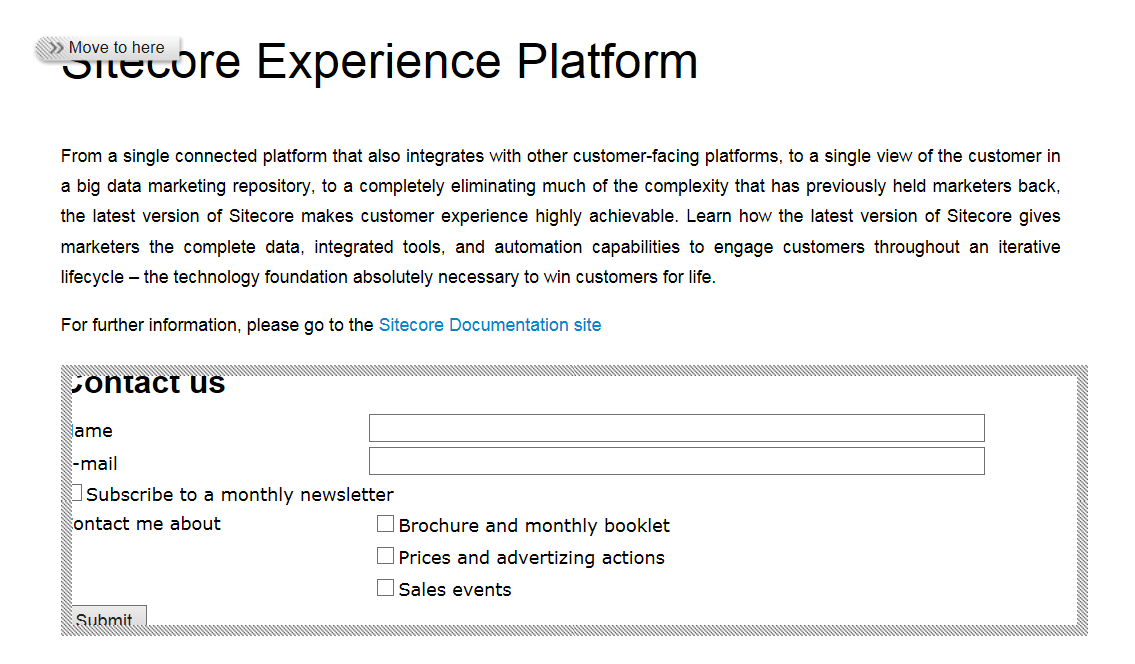Click the double chevron icon on Move to here

[56, 48]
